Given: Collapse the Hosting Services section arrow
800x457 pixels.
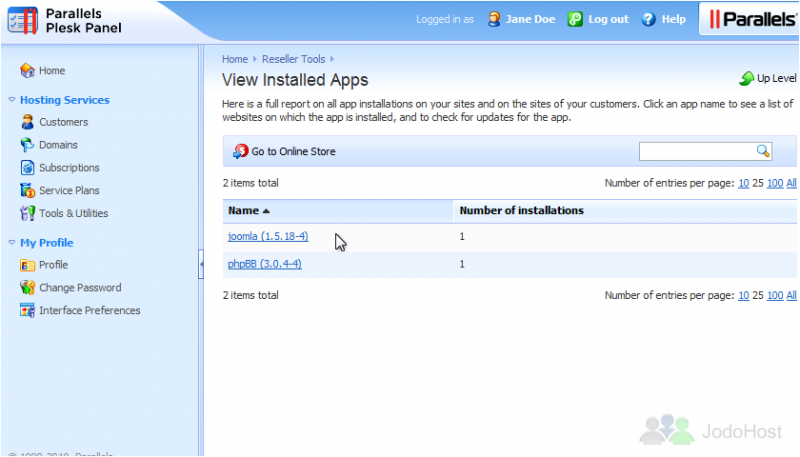Looking at the screenshot, I should (x=12, y=100).
